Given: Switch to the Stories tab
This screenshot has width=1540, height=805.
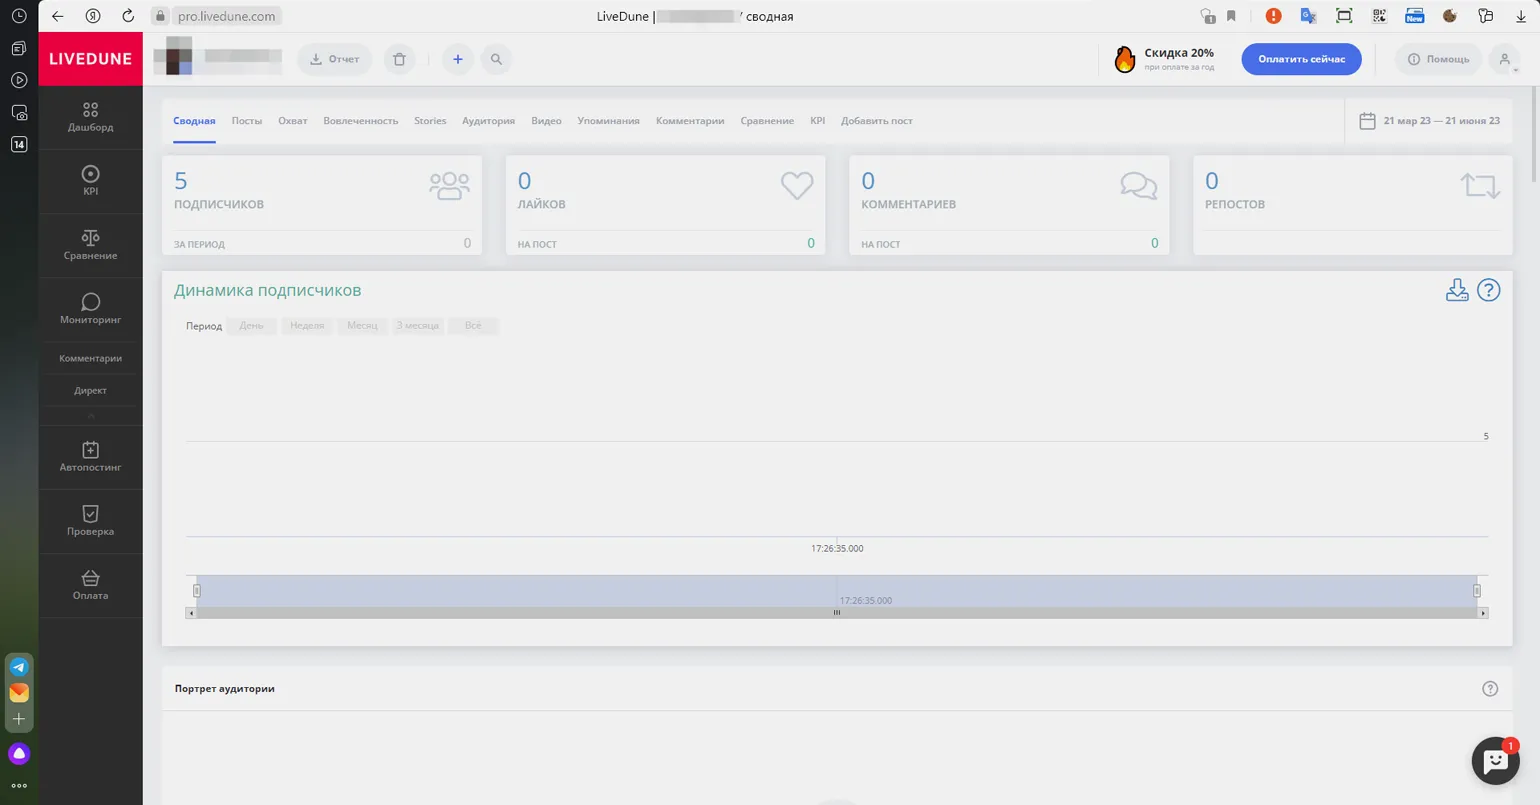Looking at the screenshot, I should (430, 121).
